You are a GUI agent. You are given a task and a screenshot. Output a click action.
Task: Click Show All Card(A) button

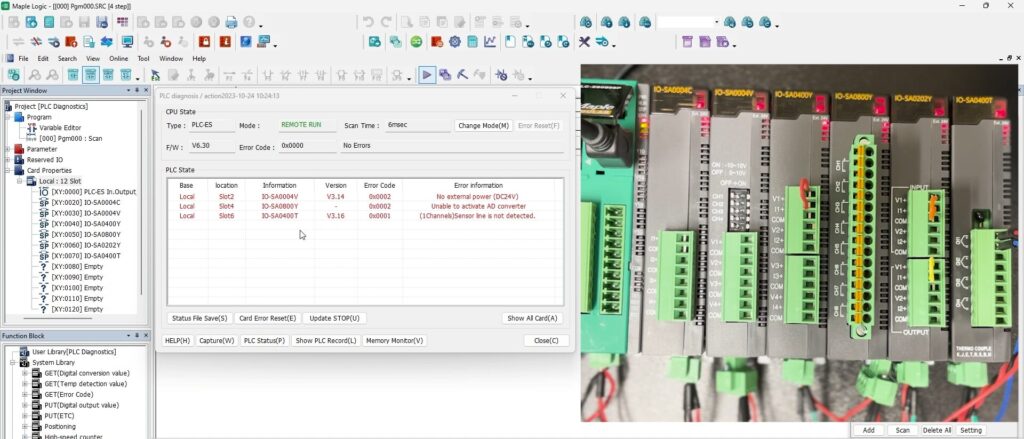pyautogui.click(x=532, y=318)
